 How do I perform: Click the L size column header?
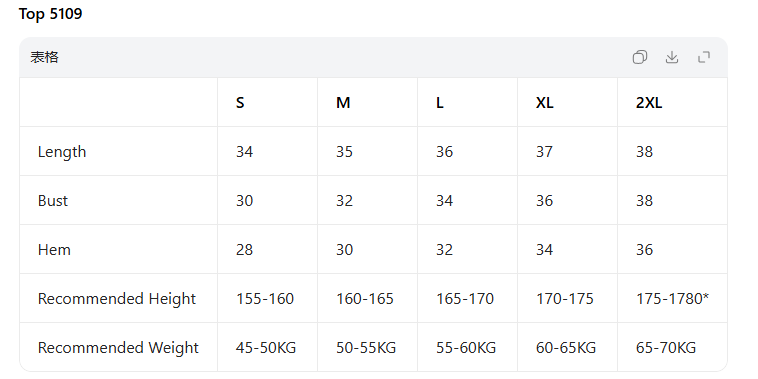pyautogui.click(x=440, y=103)
